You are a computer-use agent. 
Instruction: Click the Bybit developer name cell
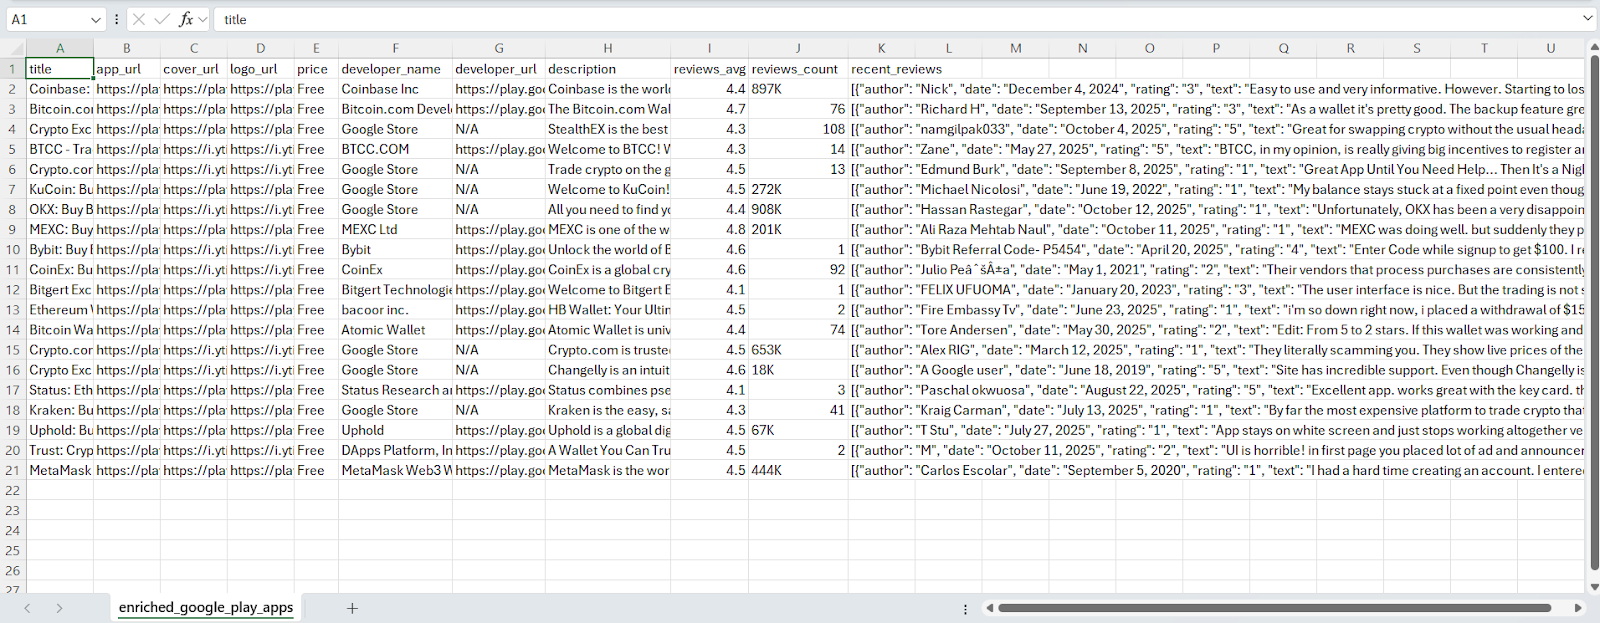[395, 249]
